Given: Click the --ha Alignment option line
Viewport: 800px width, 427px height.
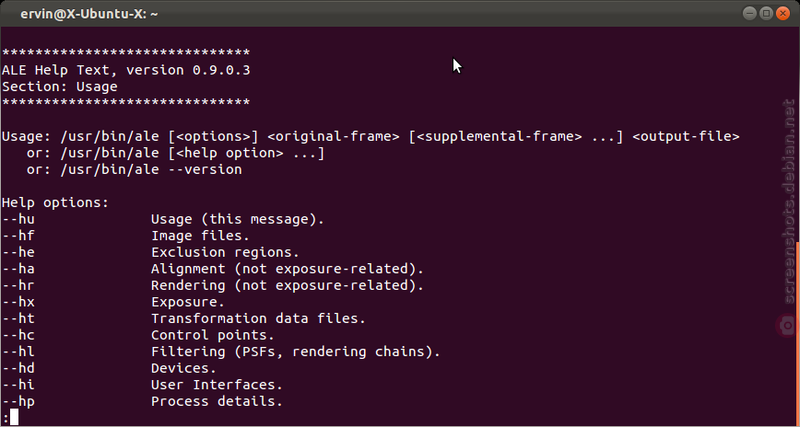Looking at the screenshot, I should click(213, 269).
